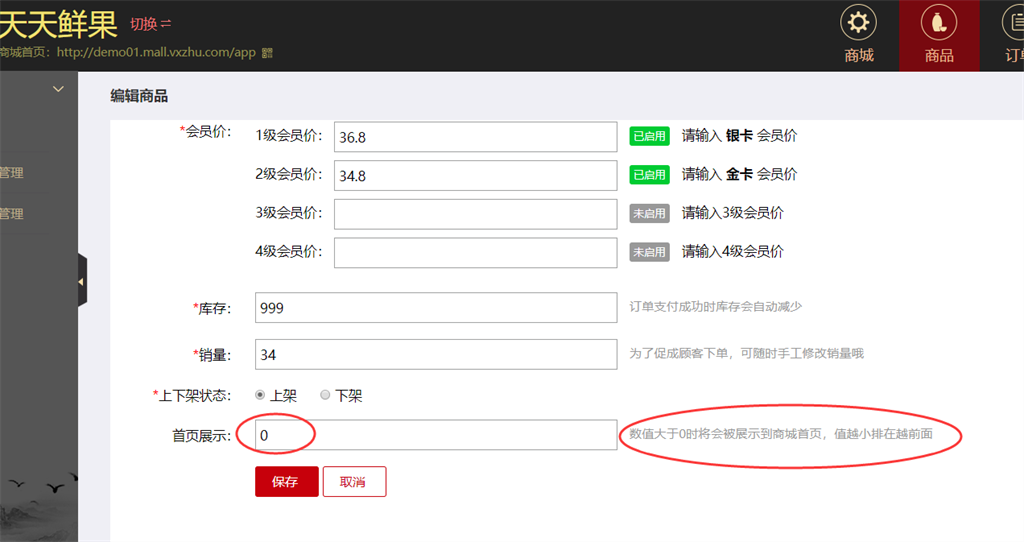Image resolution: width=1024 pixels, height=542 pixels.
Task: Click the QR code icon beside the URL
Action: tap(267, 53)
